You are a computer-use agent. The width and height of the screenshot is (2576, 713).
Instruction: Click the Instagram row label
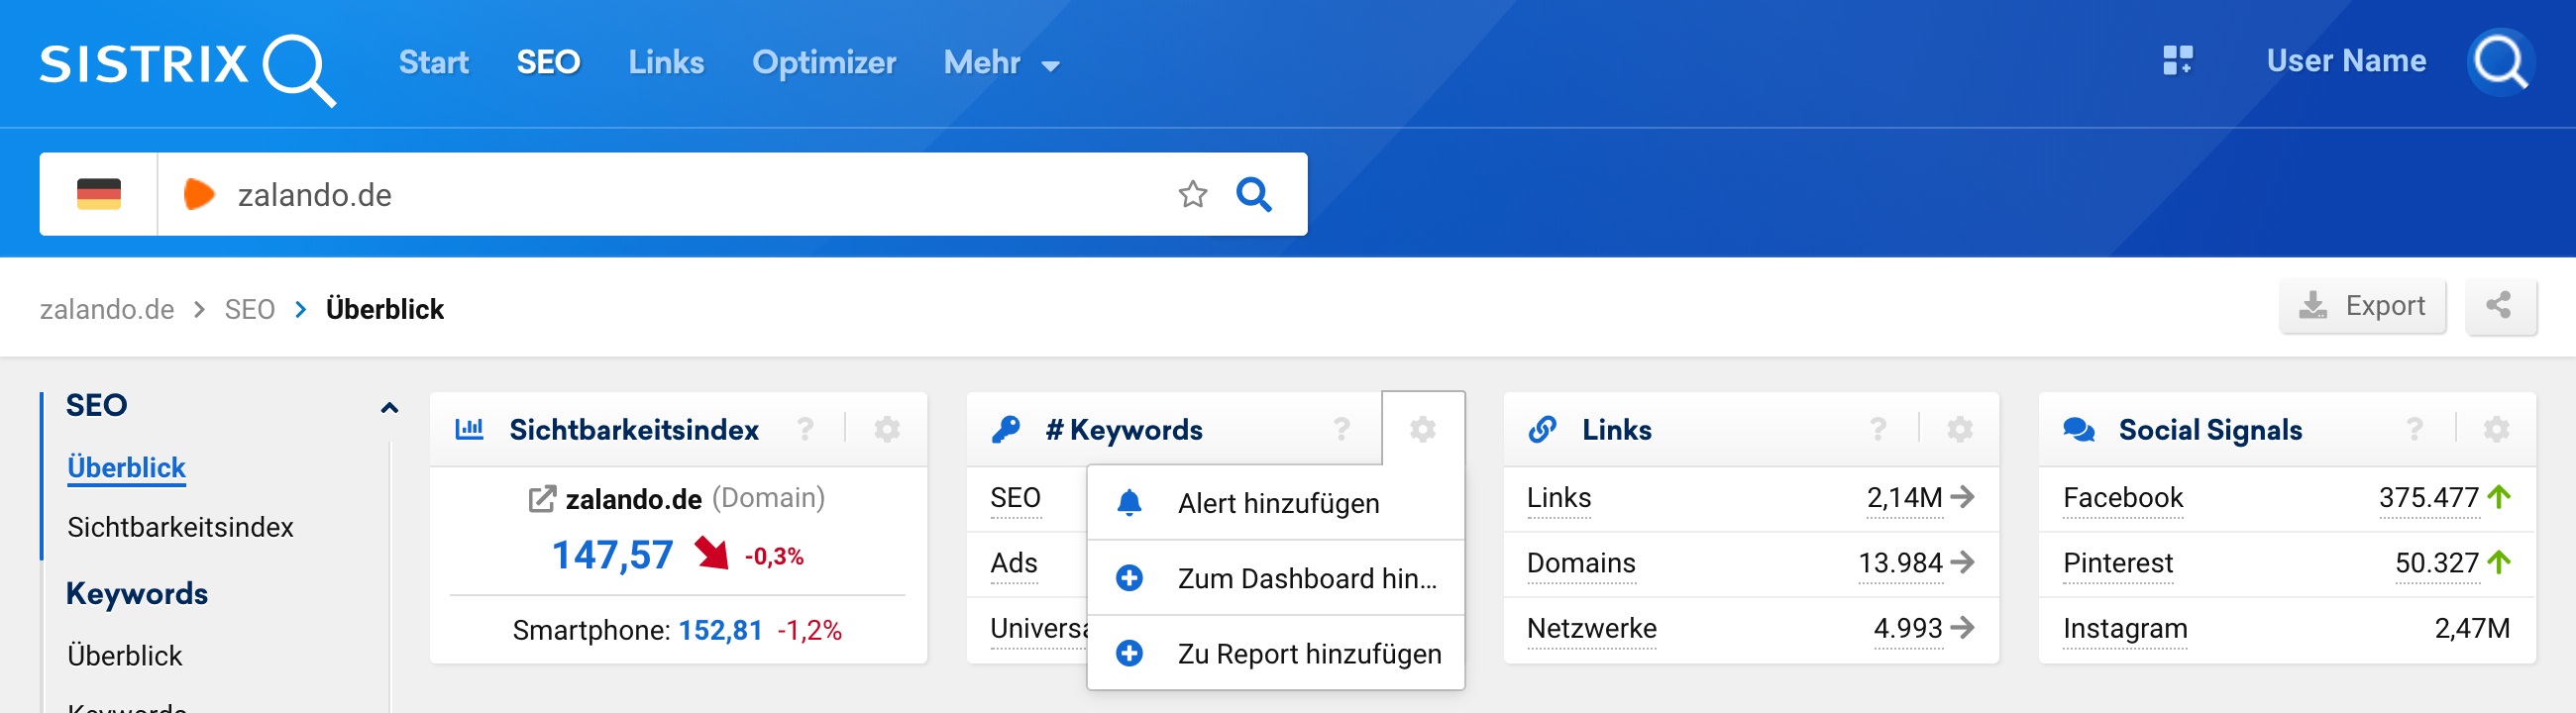[x=2125, y=628]
